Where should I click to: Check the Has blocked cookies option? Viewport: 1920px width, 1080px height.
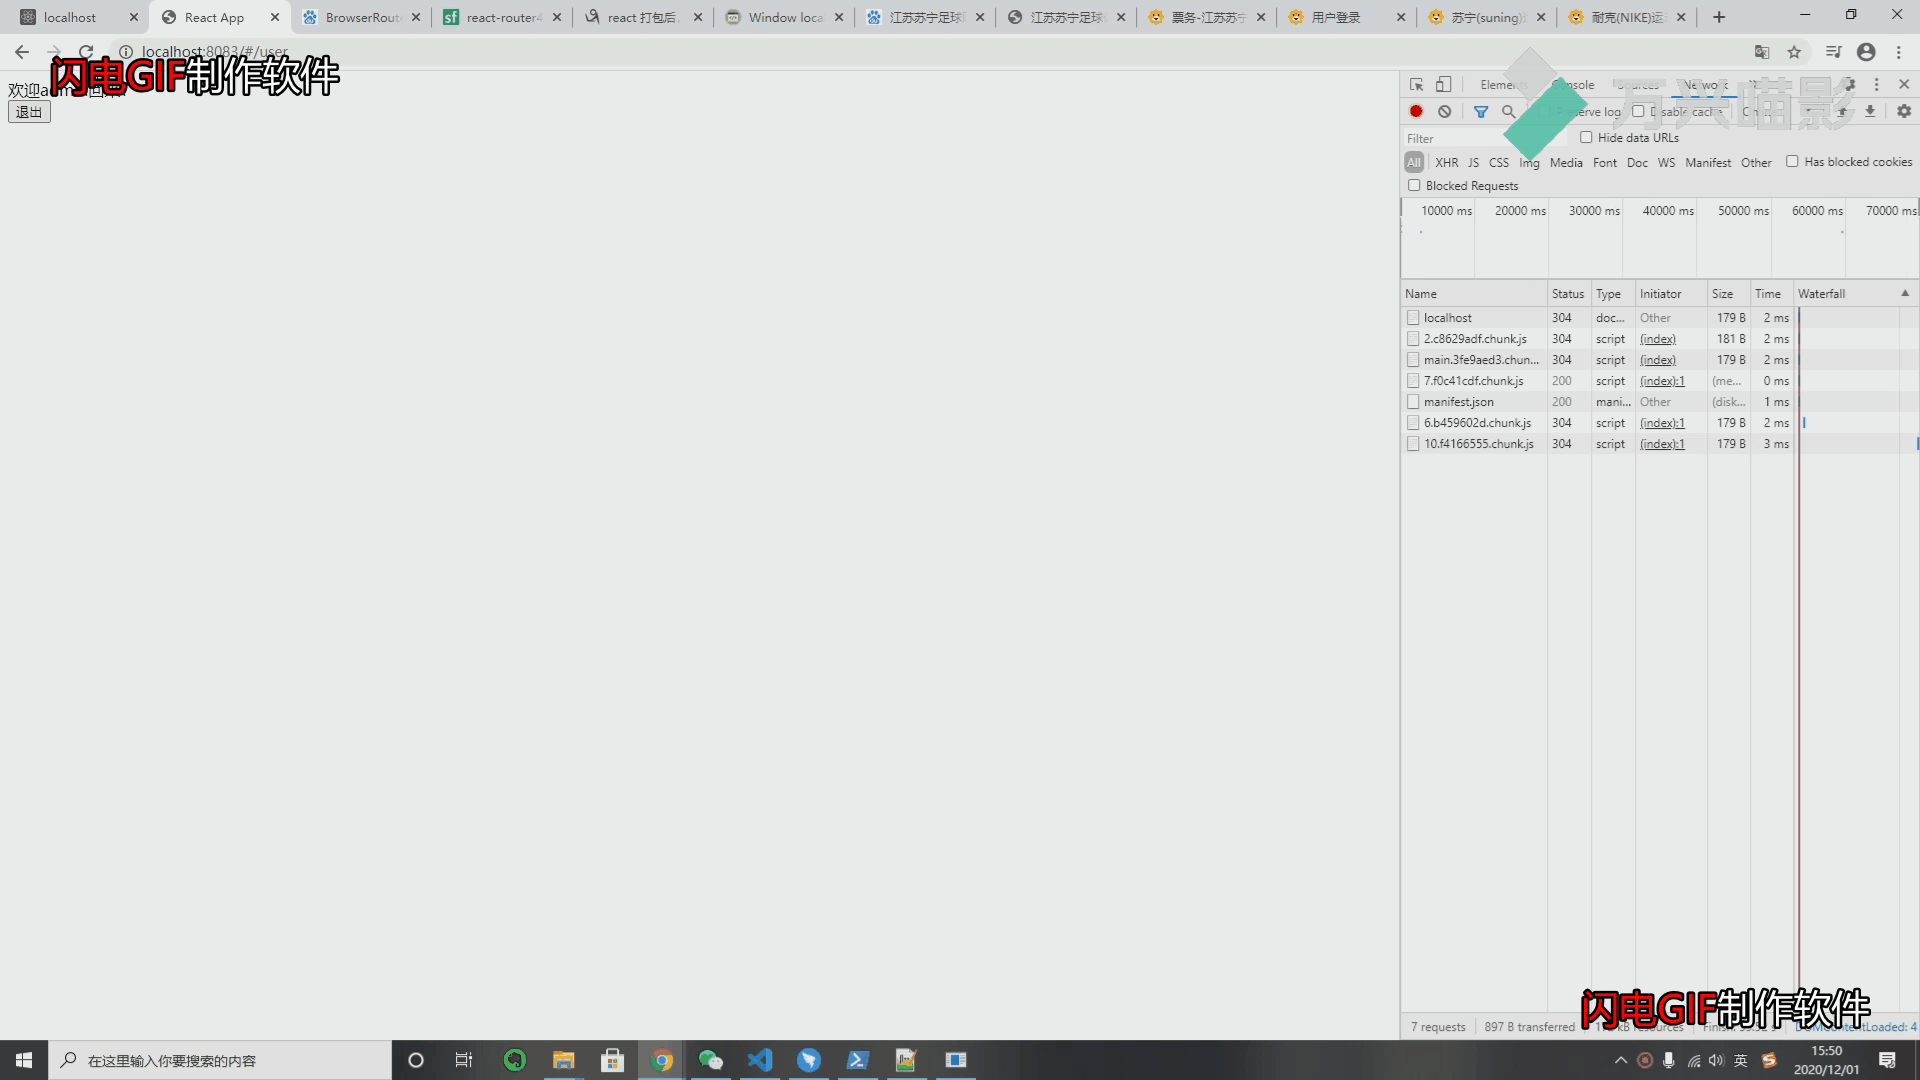tap(1792, 162)
